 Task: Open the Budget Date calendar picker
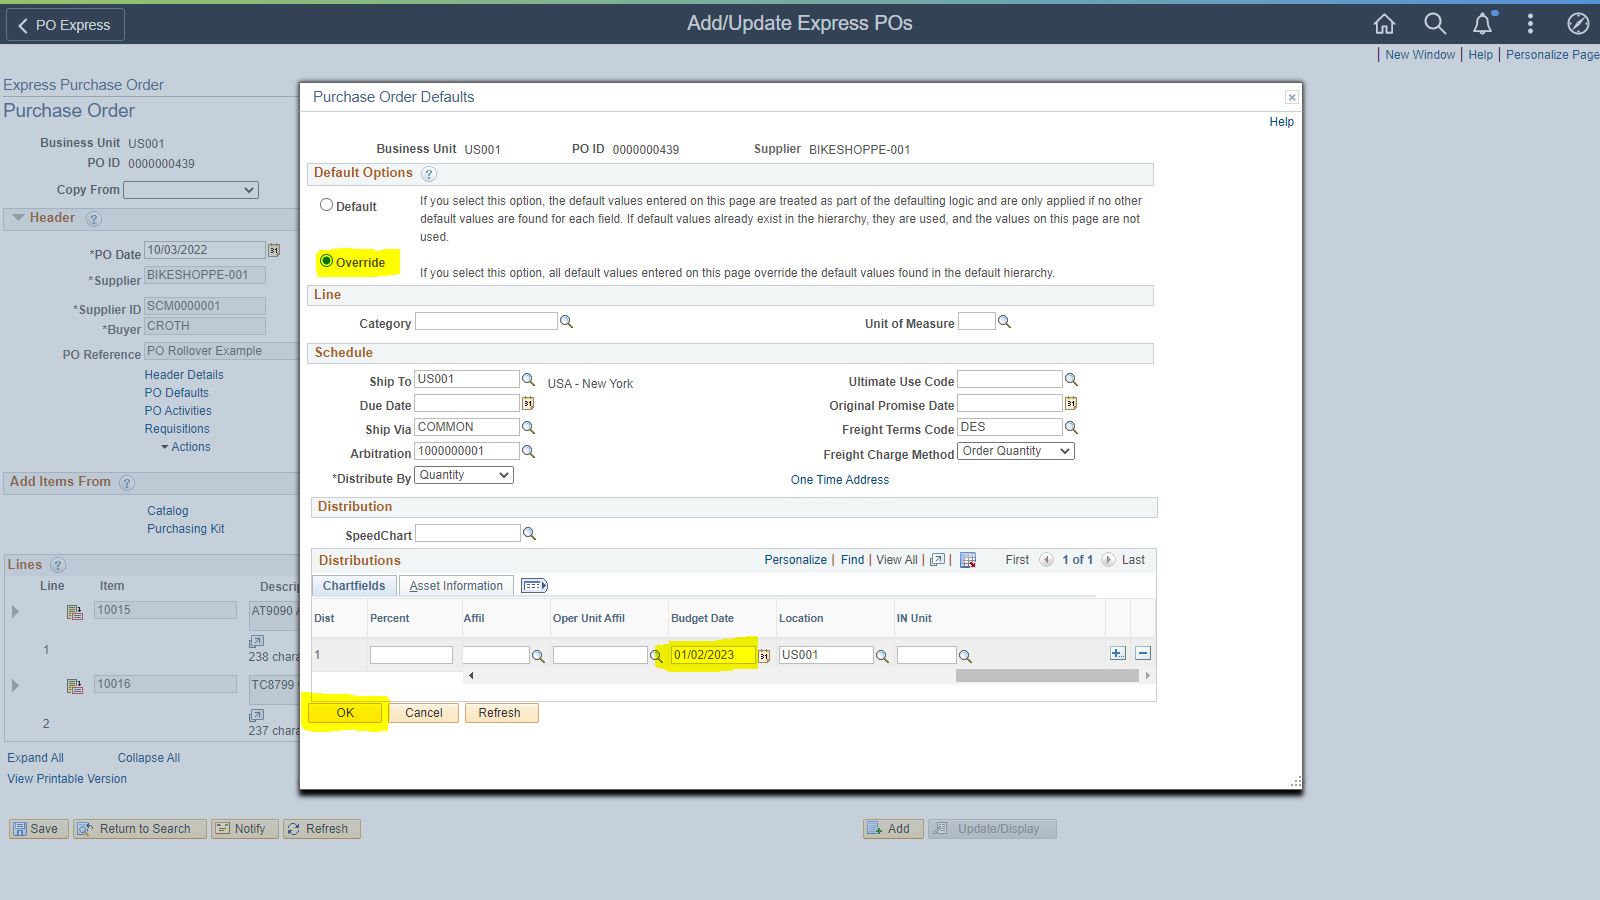point(764,656)
